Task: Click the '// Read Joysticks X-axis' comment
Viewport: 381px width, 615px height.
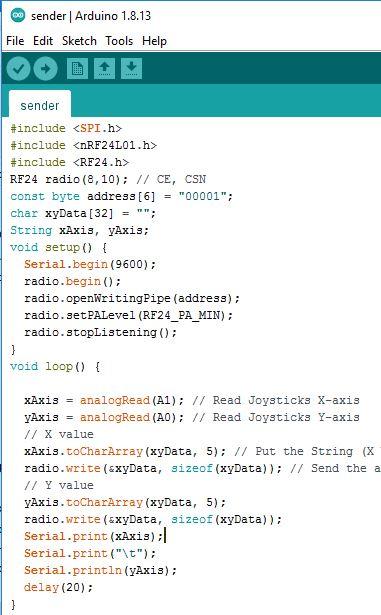Action: point(276,400)
